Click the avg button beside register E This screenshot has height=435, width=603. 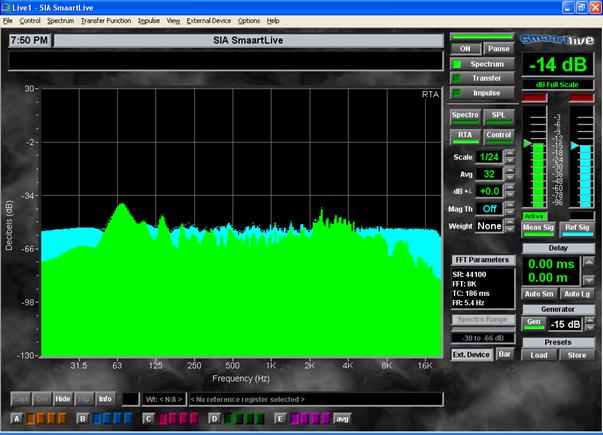(341, 418)
